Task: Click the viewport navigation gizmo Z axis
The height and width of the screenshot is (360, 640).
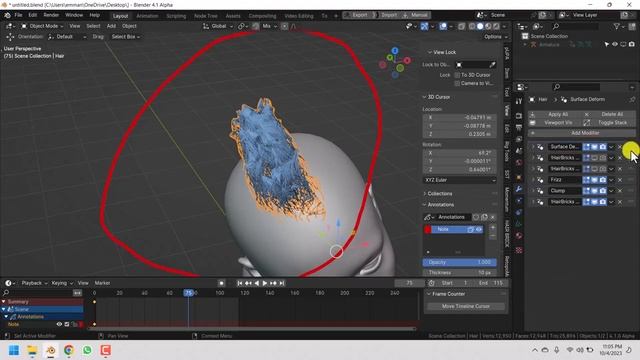Action: point(395,51)
